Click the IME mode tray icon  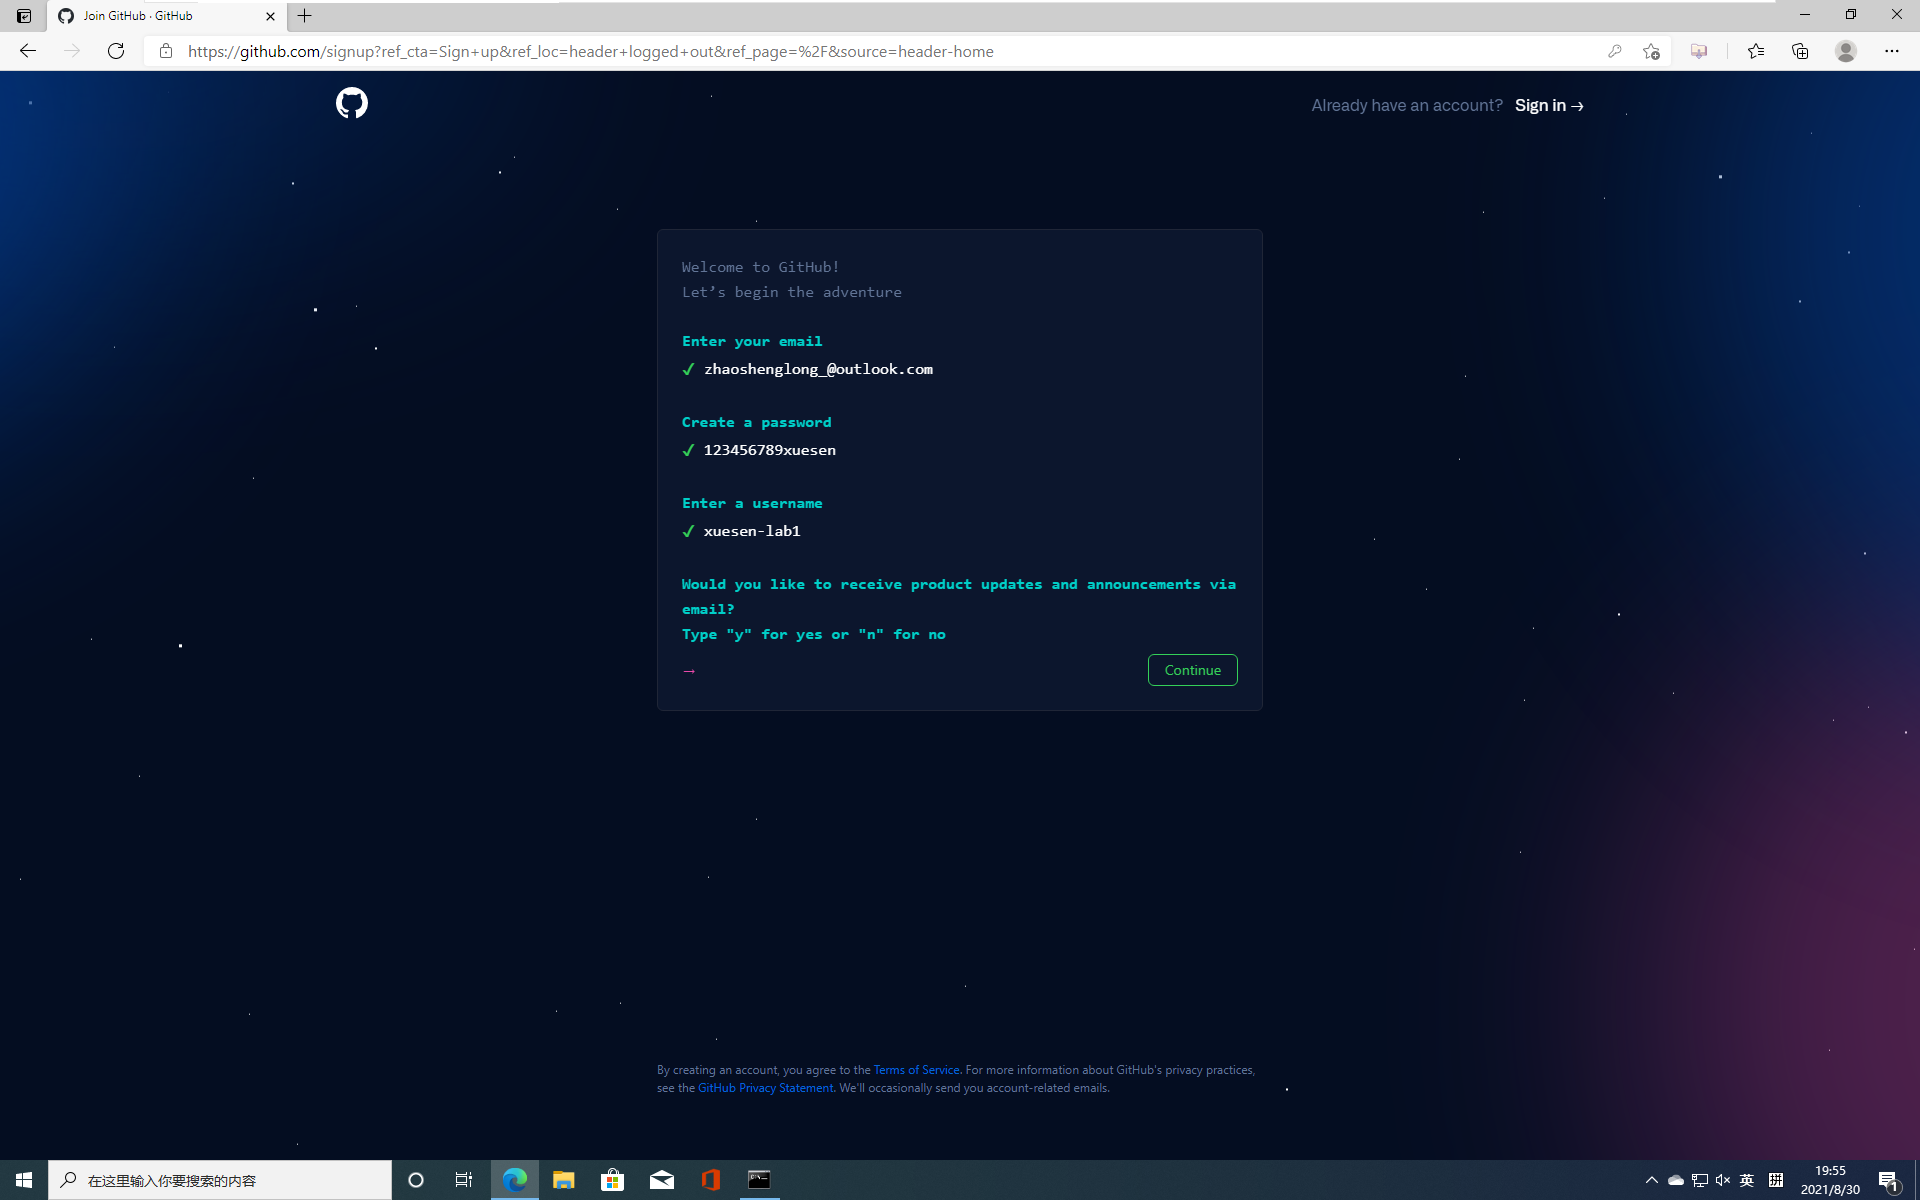pos(1776,1180)
